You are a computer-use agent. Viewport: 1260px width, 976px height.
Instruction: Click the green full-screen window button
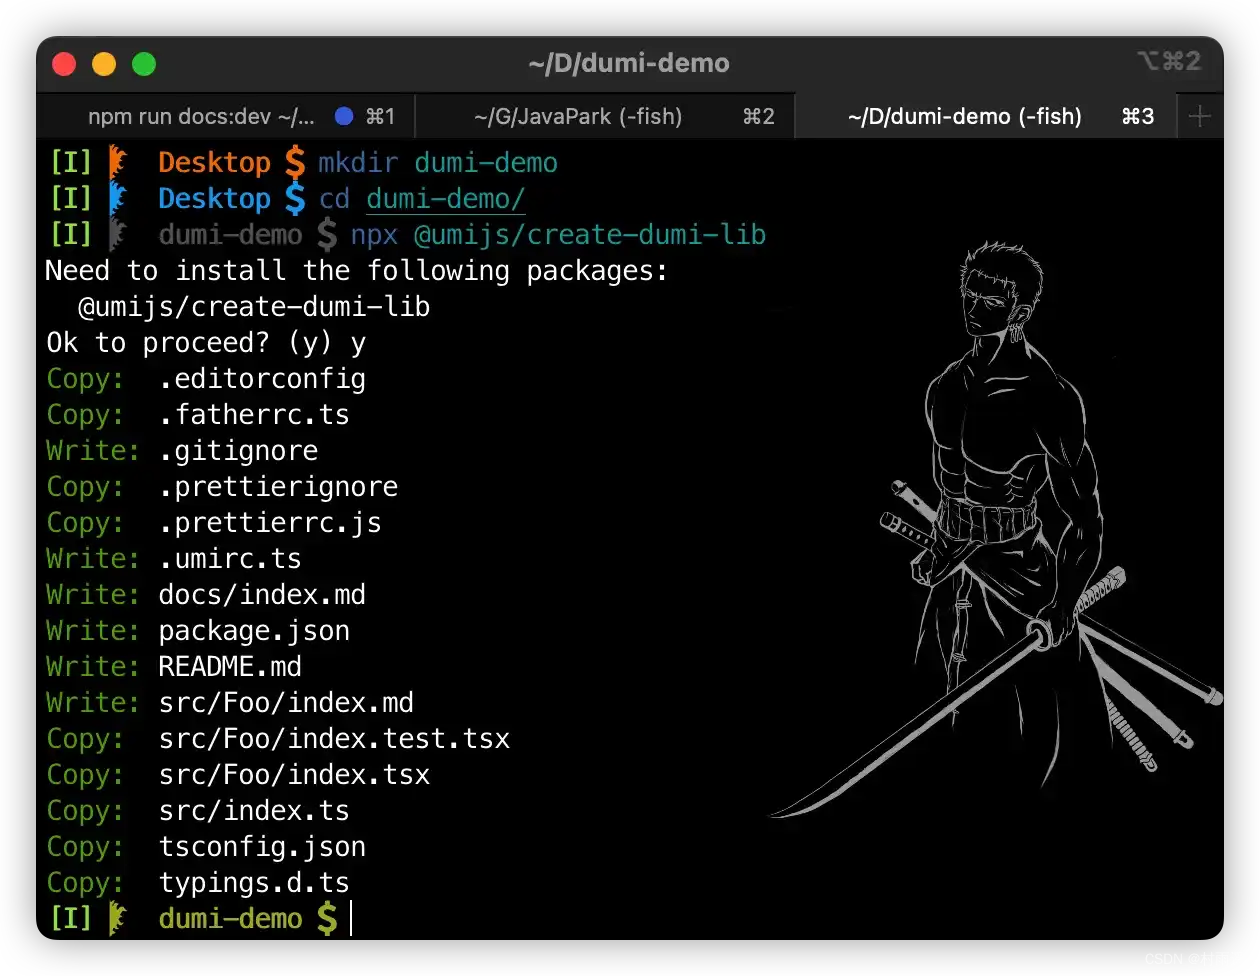point(144,64)
